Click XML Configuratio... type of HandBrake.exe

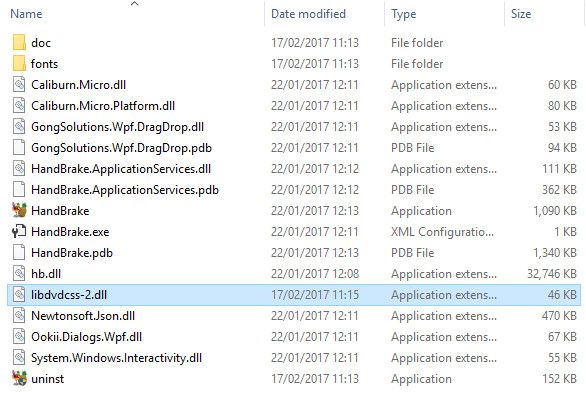point(442,232)
